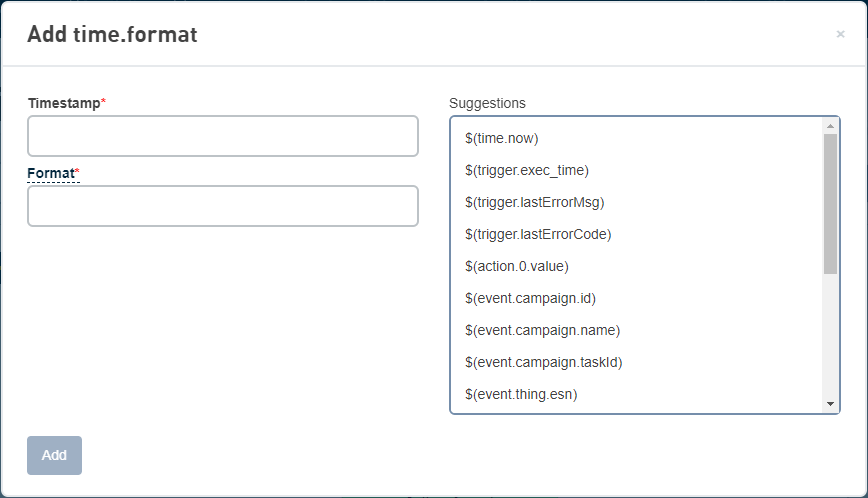Pick the $(trigger.lastErrorMsg) suggestion
This screenshot has height=498, width=868.
coord(535,202)
